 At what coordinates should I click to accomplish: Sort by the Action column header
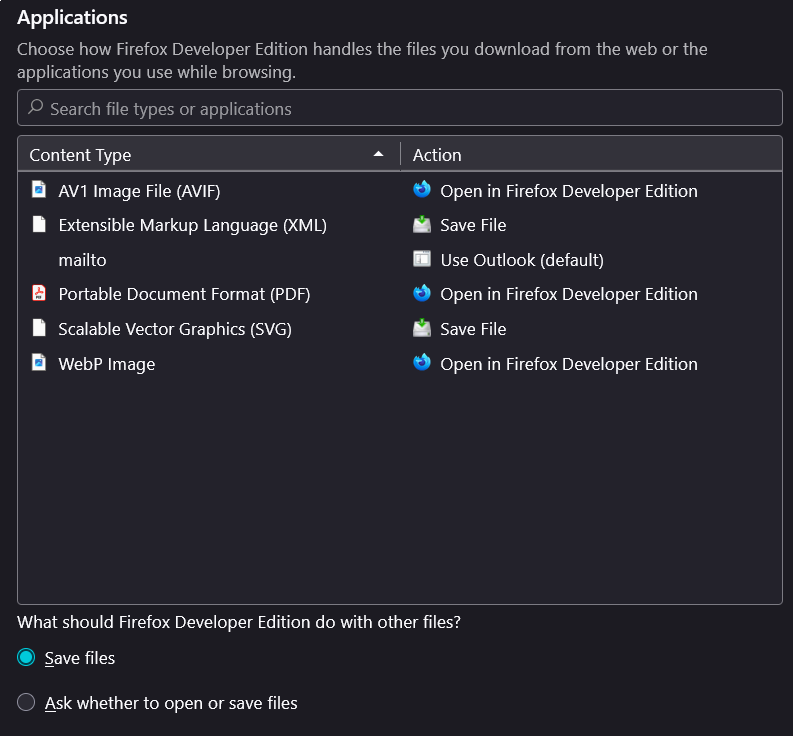[x=591, y=154]
